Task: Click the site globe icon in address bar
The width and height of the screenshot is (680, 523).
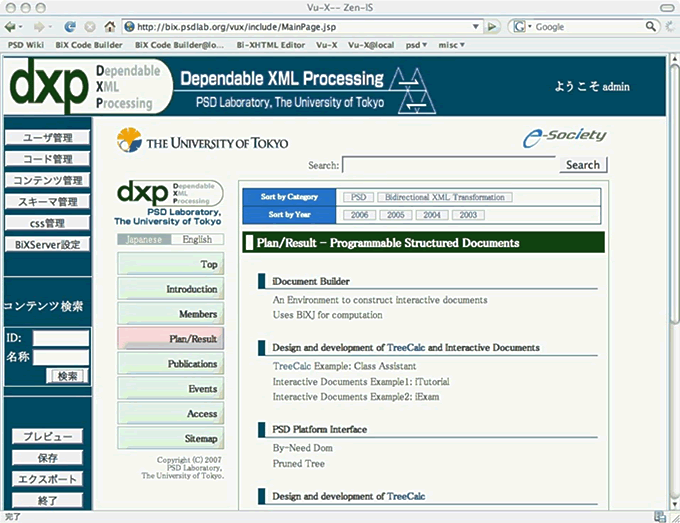Action: click(x=129, y=27)
